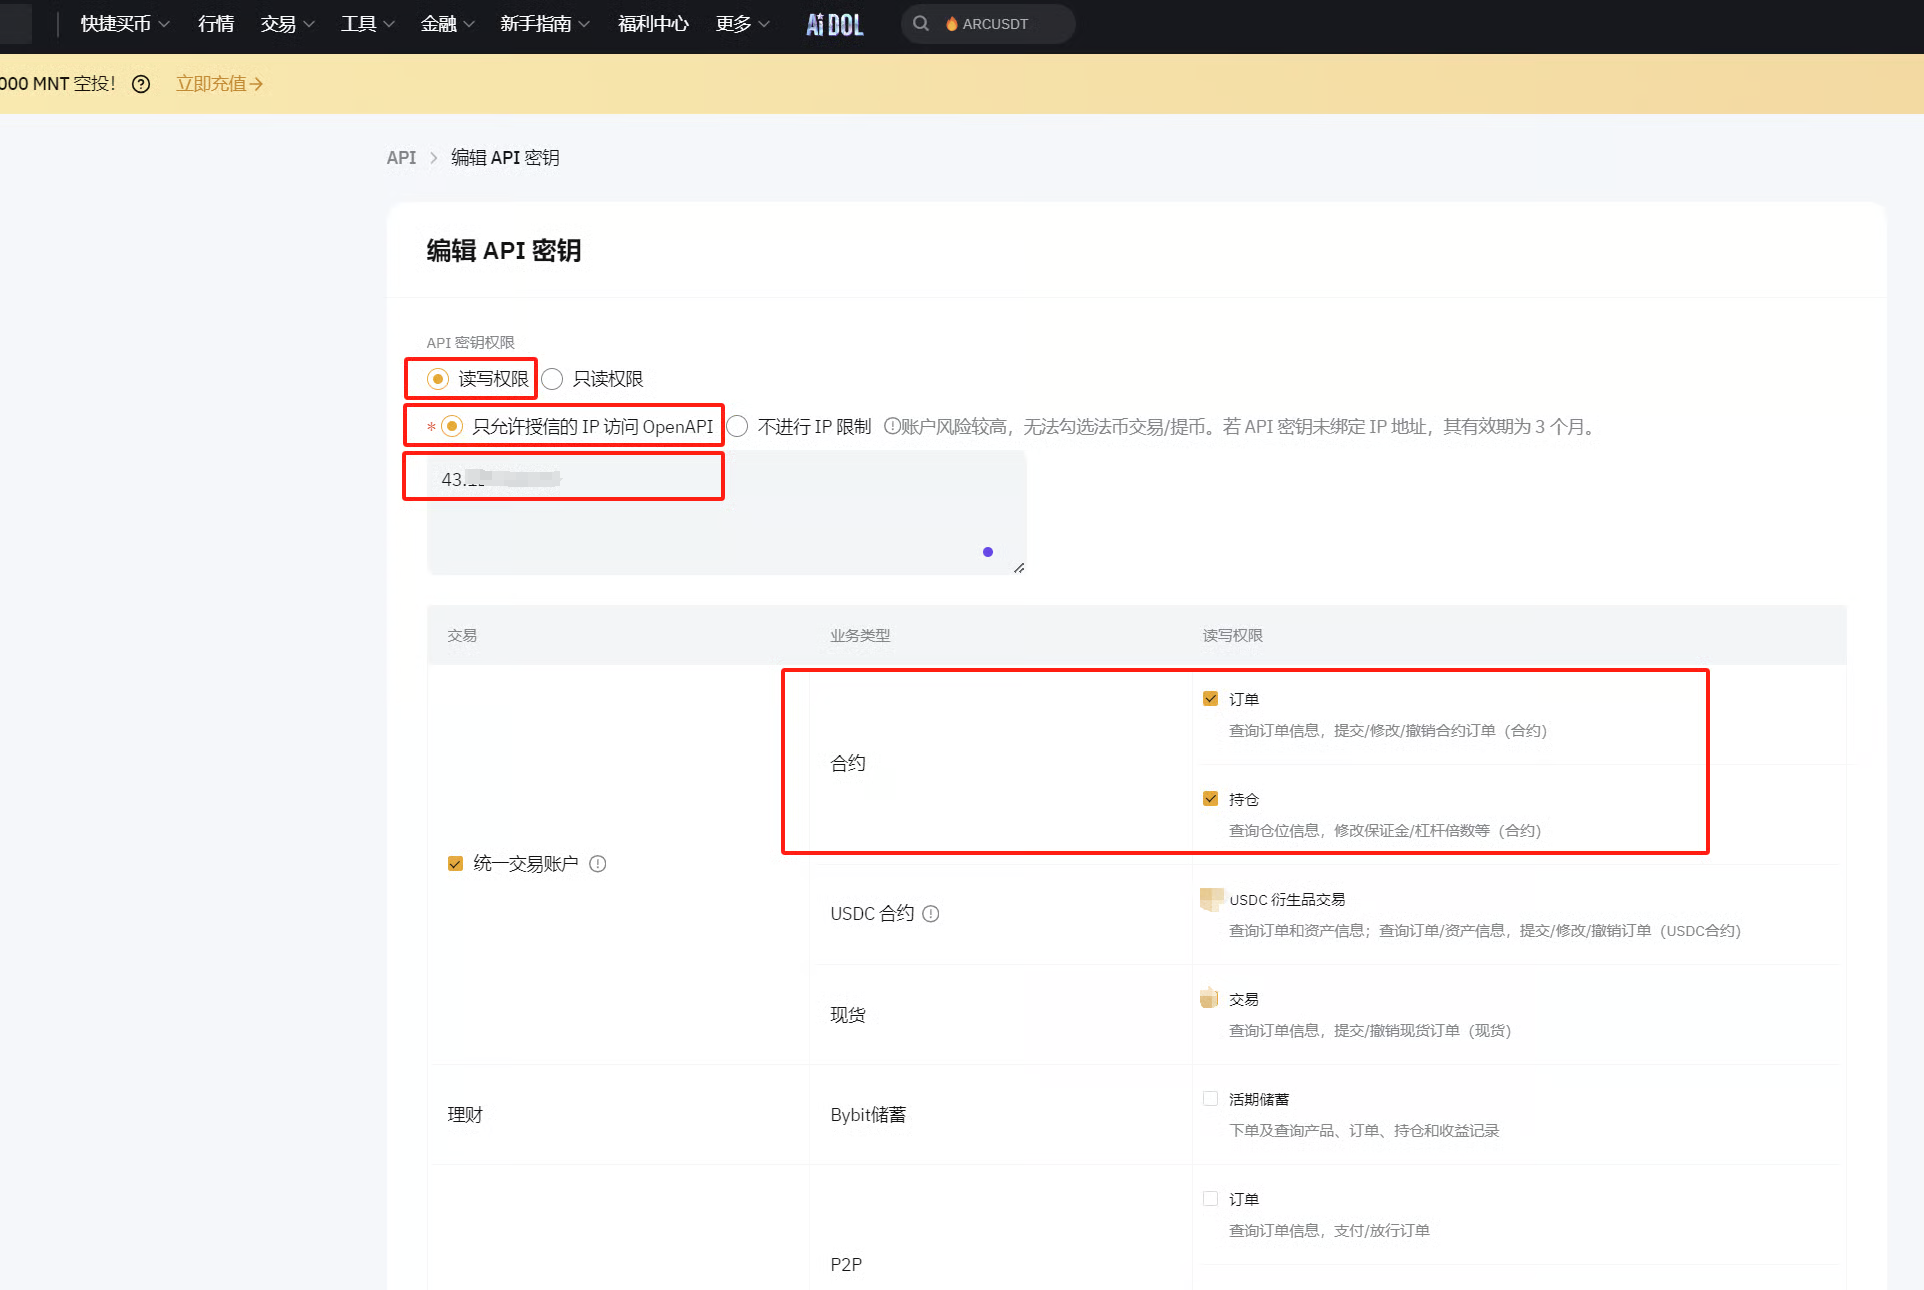
Task: Click the AI DOL logo
Action: 834,24
